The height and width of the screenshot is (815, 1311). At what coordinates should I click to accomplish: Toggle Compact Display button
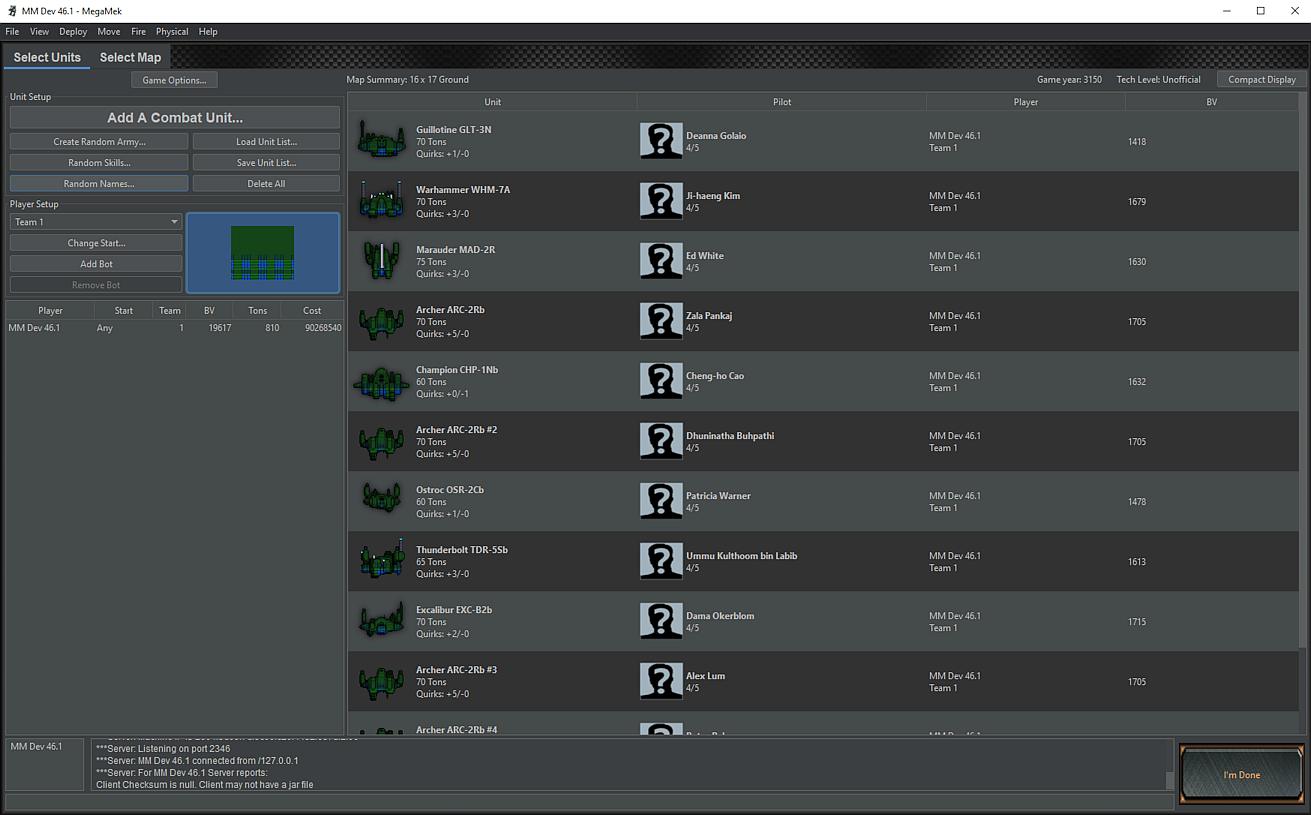1261,80
